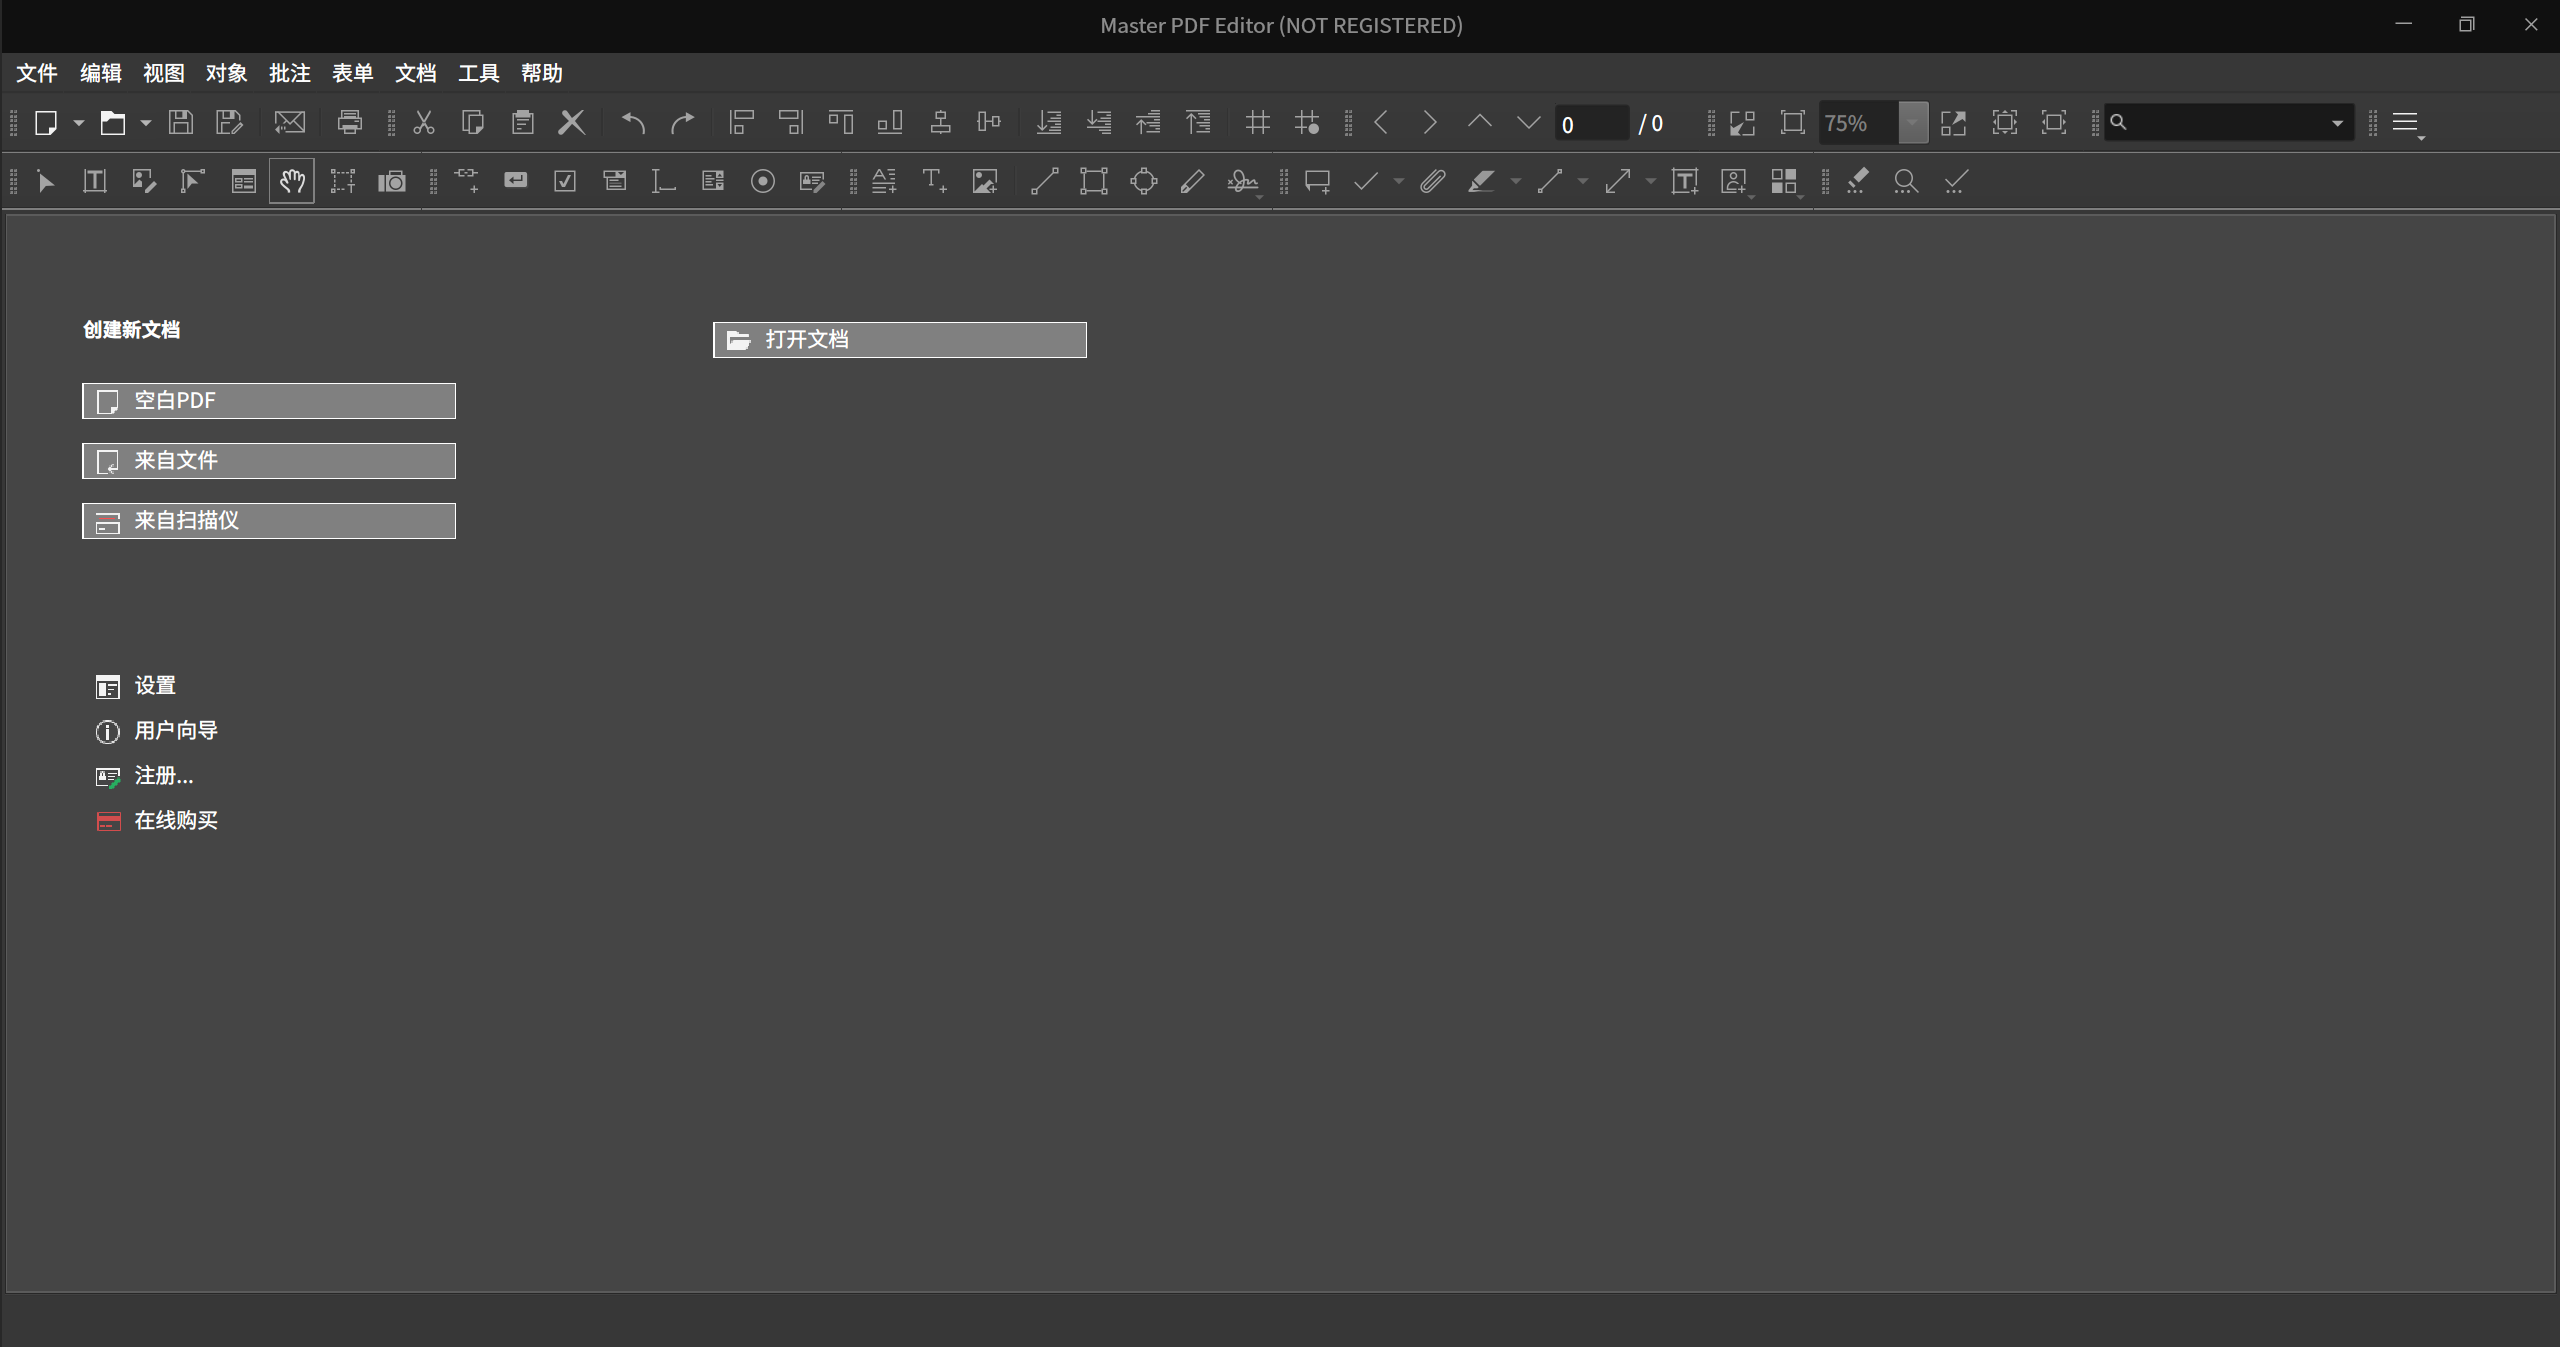Image resolution: width=2560 pixels, height=1347 pixels.
Task: Open the 对象 menu
Action: coord(226,73)
